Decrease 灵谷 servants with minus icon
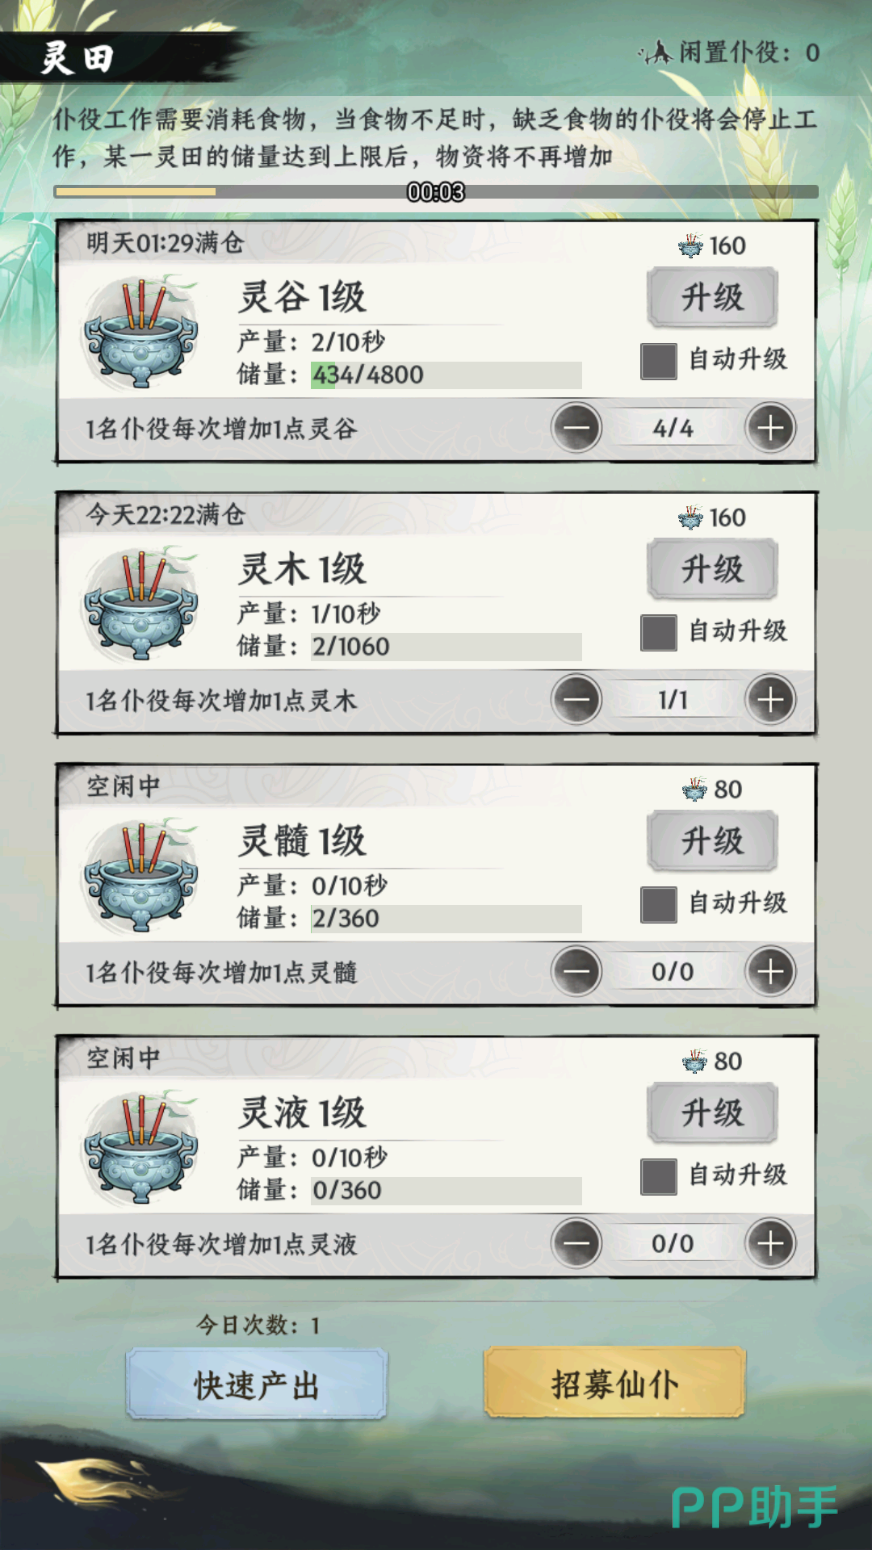The image size is (872, 1550). click(577, 428)
